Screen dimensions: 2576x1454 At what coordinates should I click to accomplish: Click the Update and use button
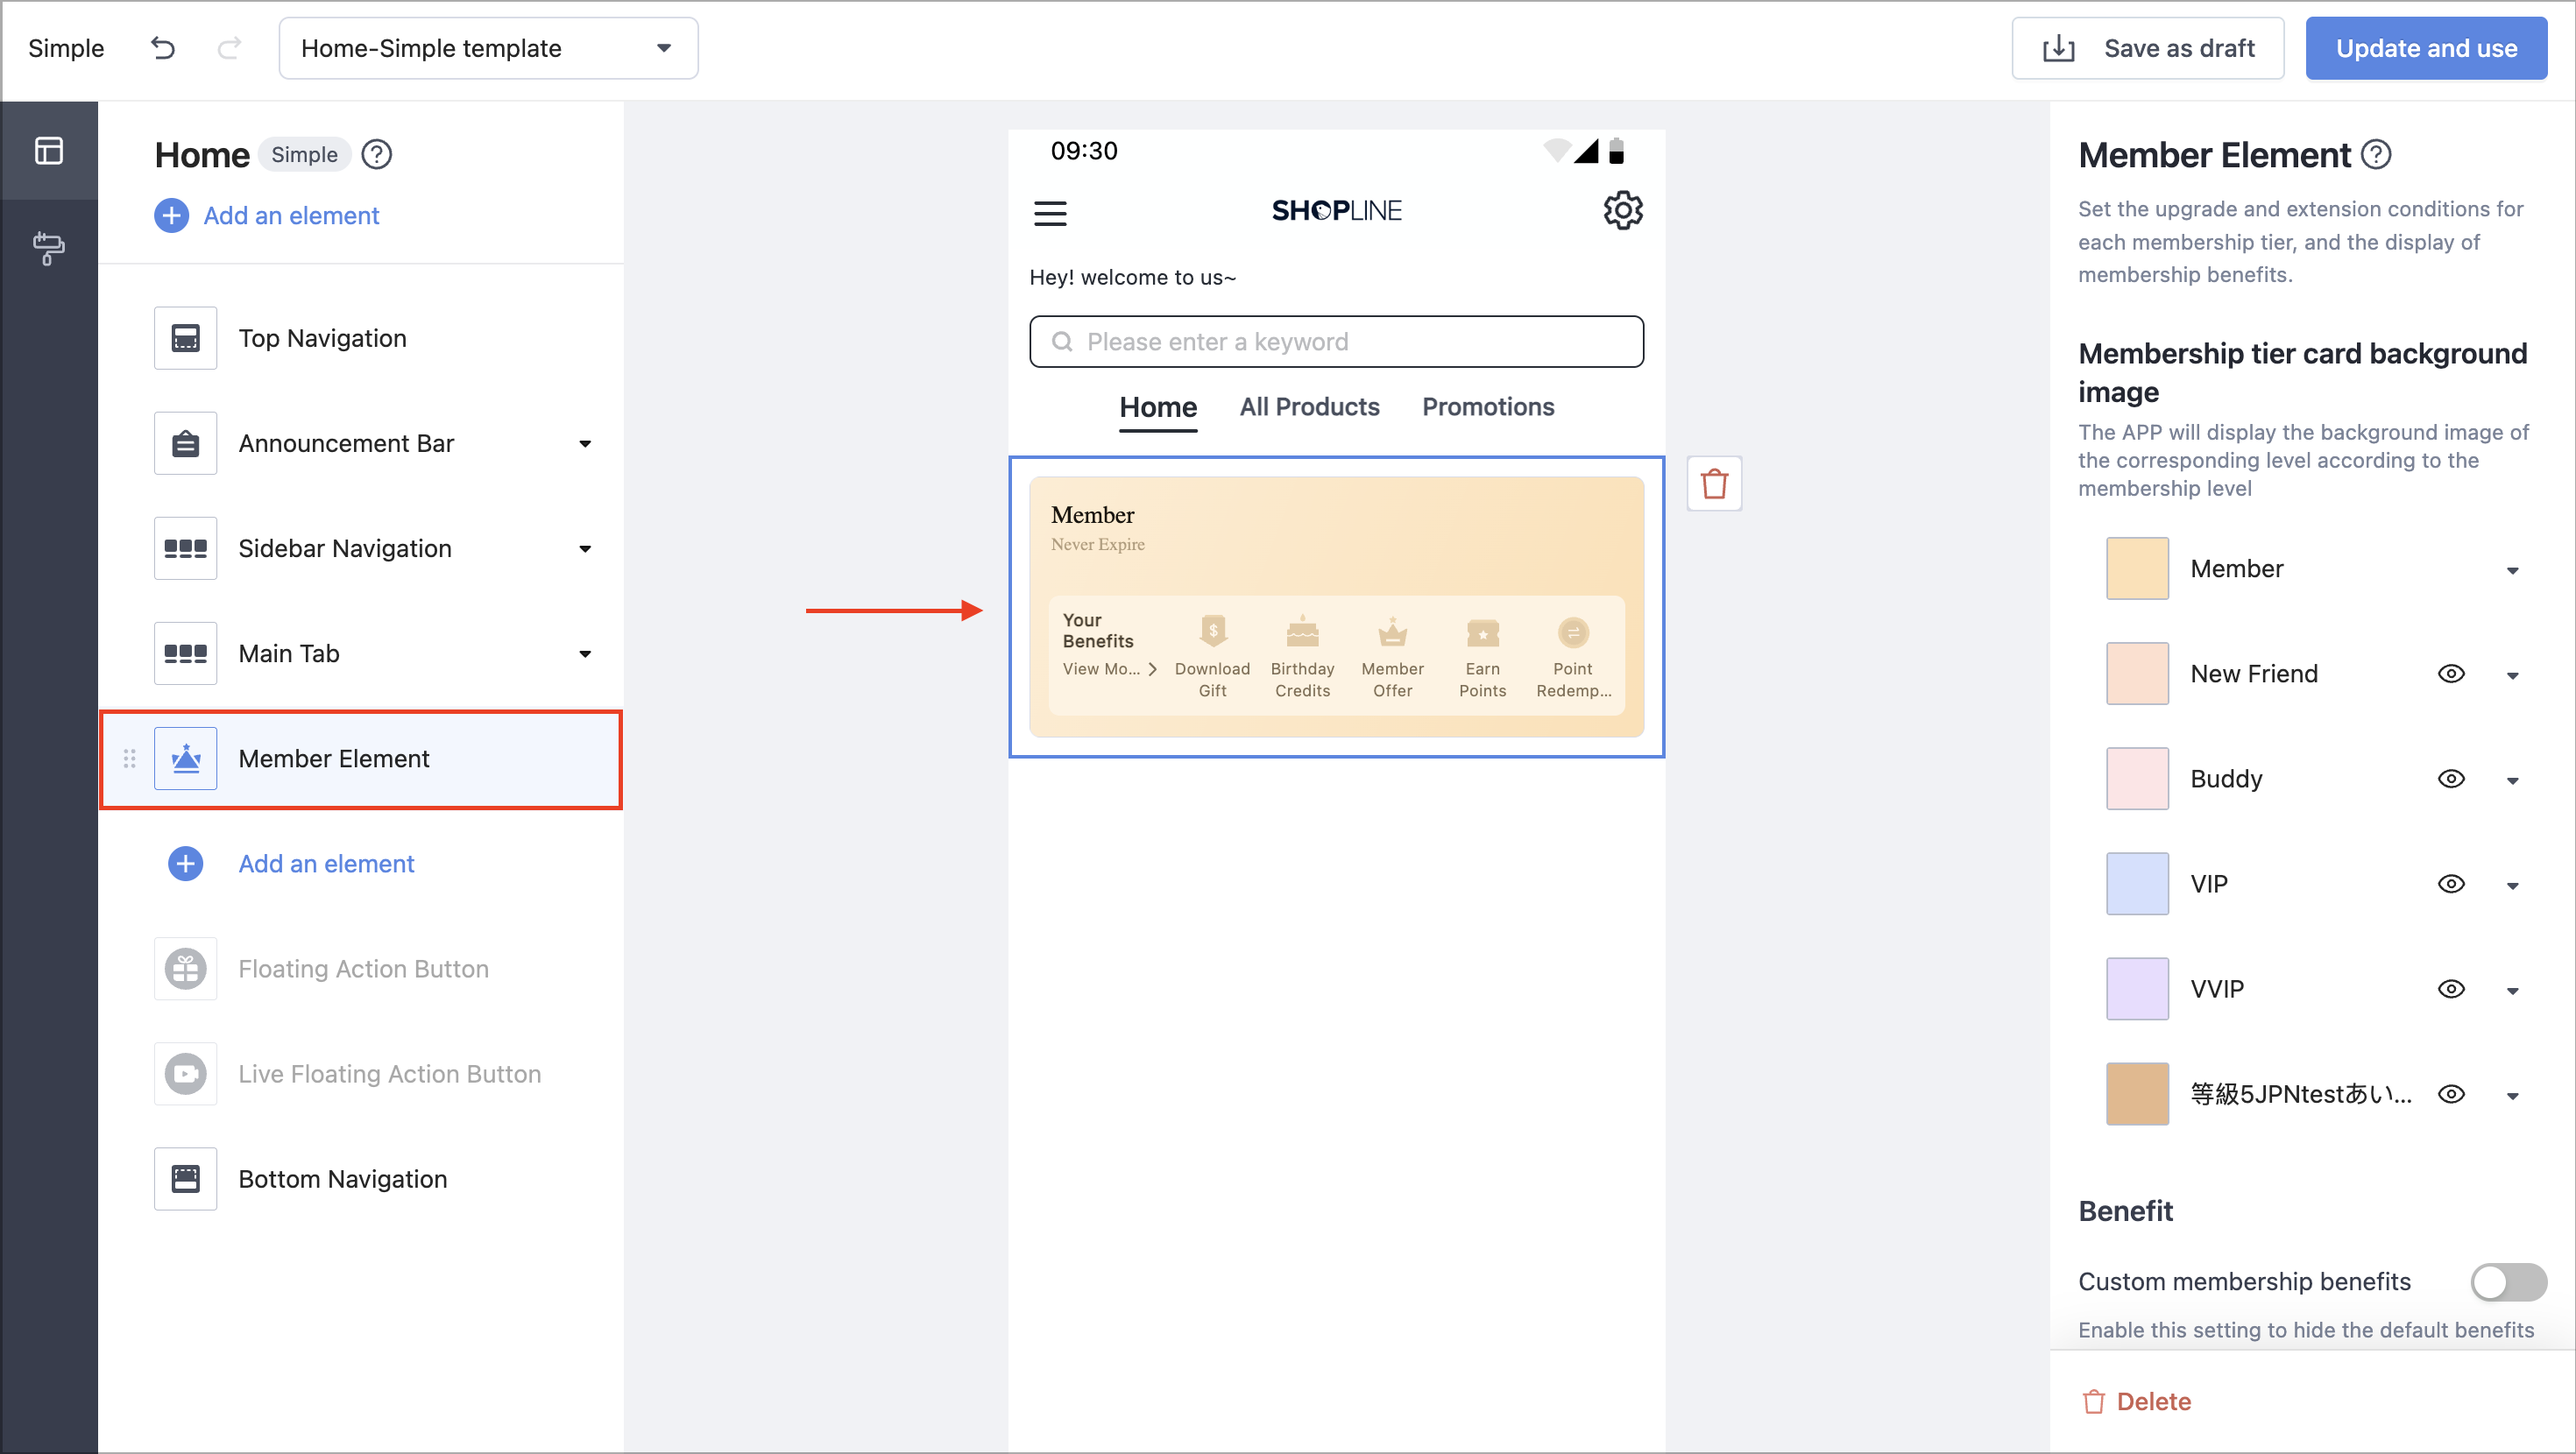coord(2426,48)
